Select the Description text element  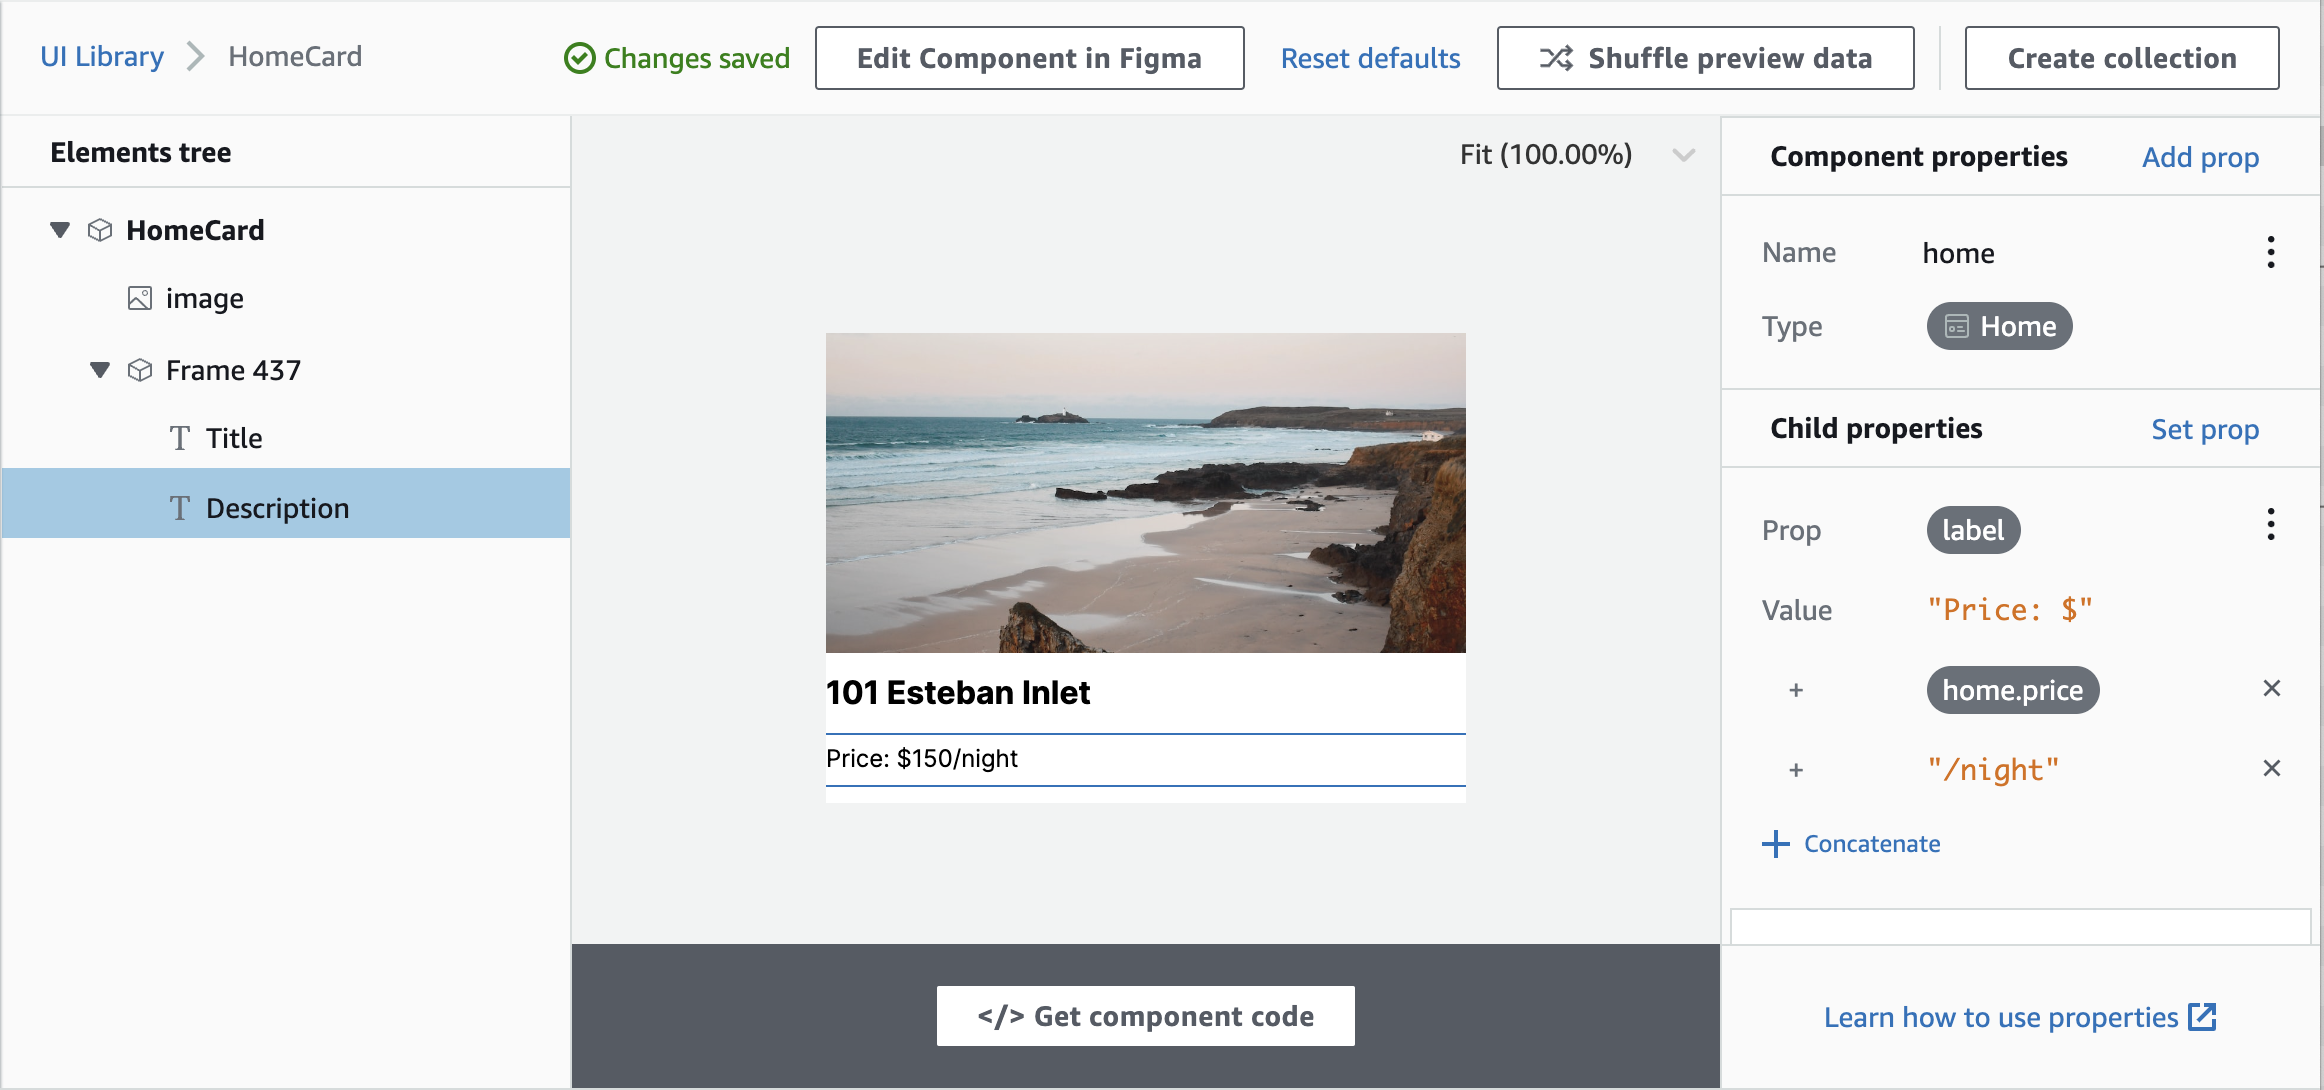(277, 508)
